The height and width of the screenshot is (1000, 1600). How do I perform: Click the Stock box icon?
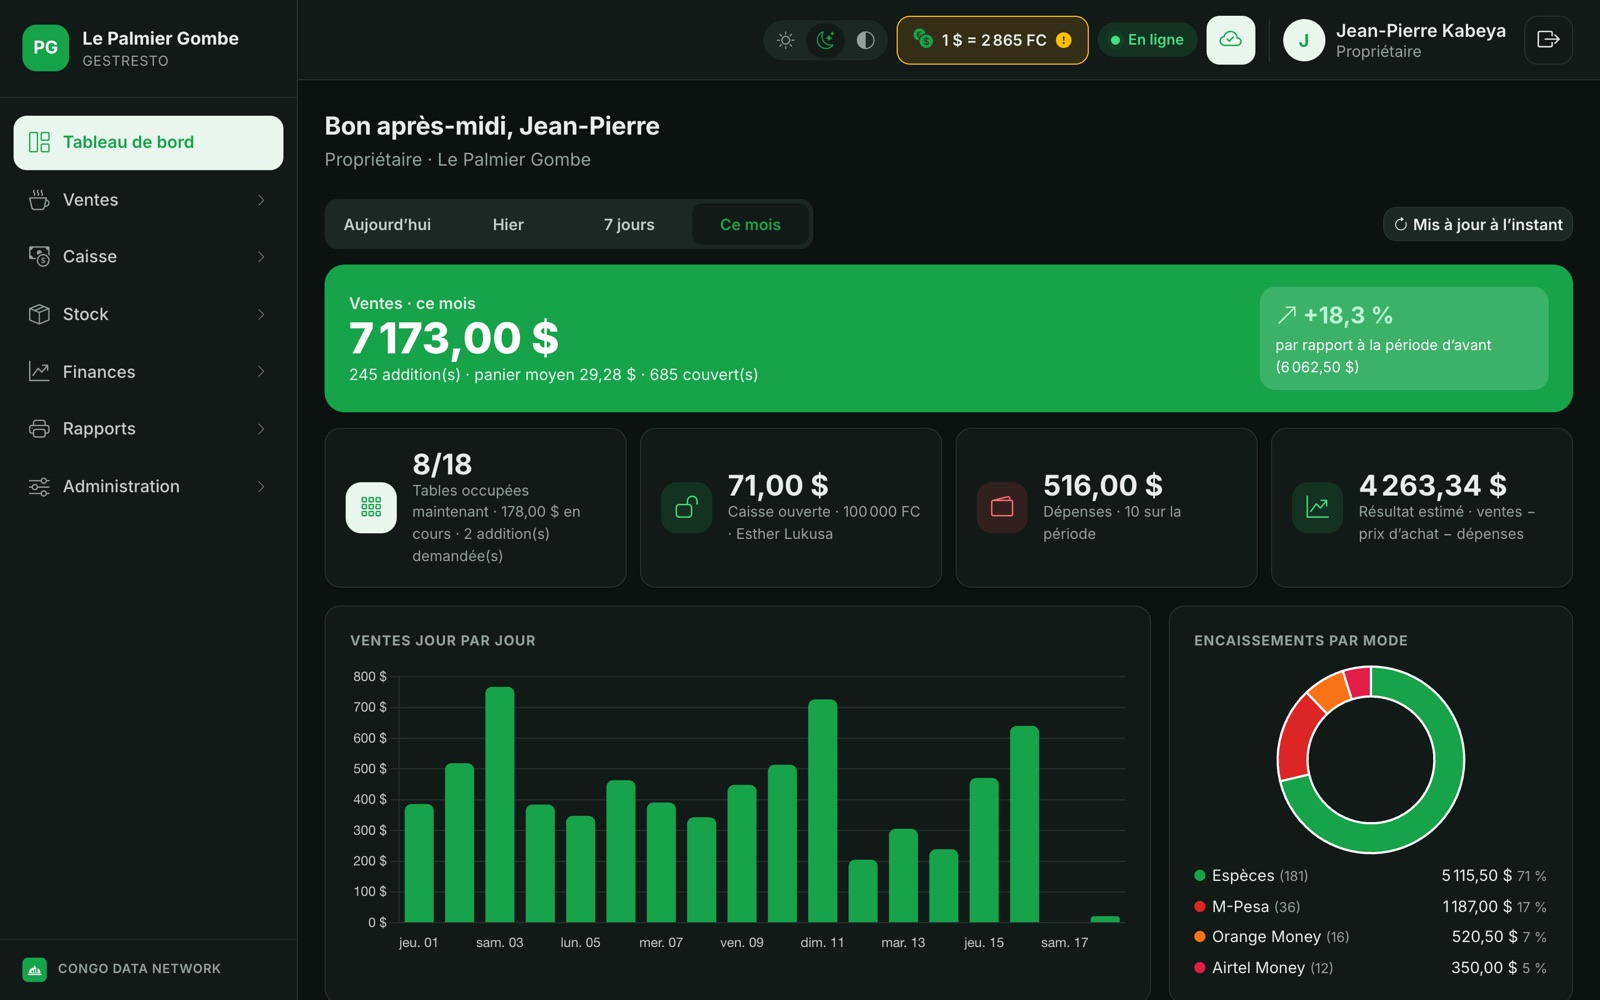pyautogui.click(x=39, y=314)
